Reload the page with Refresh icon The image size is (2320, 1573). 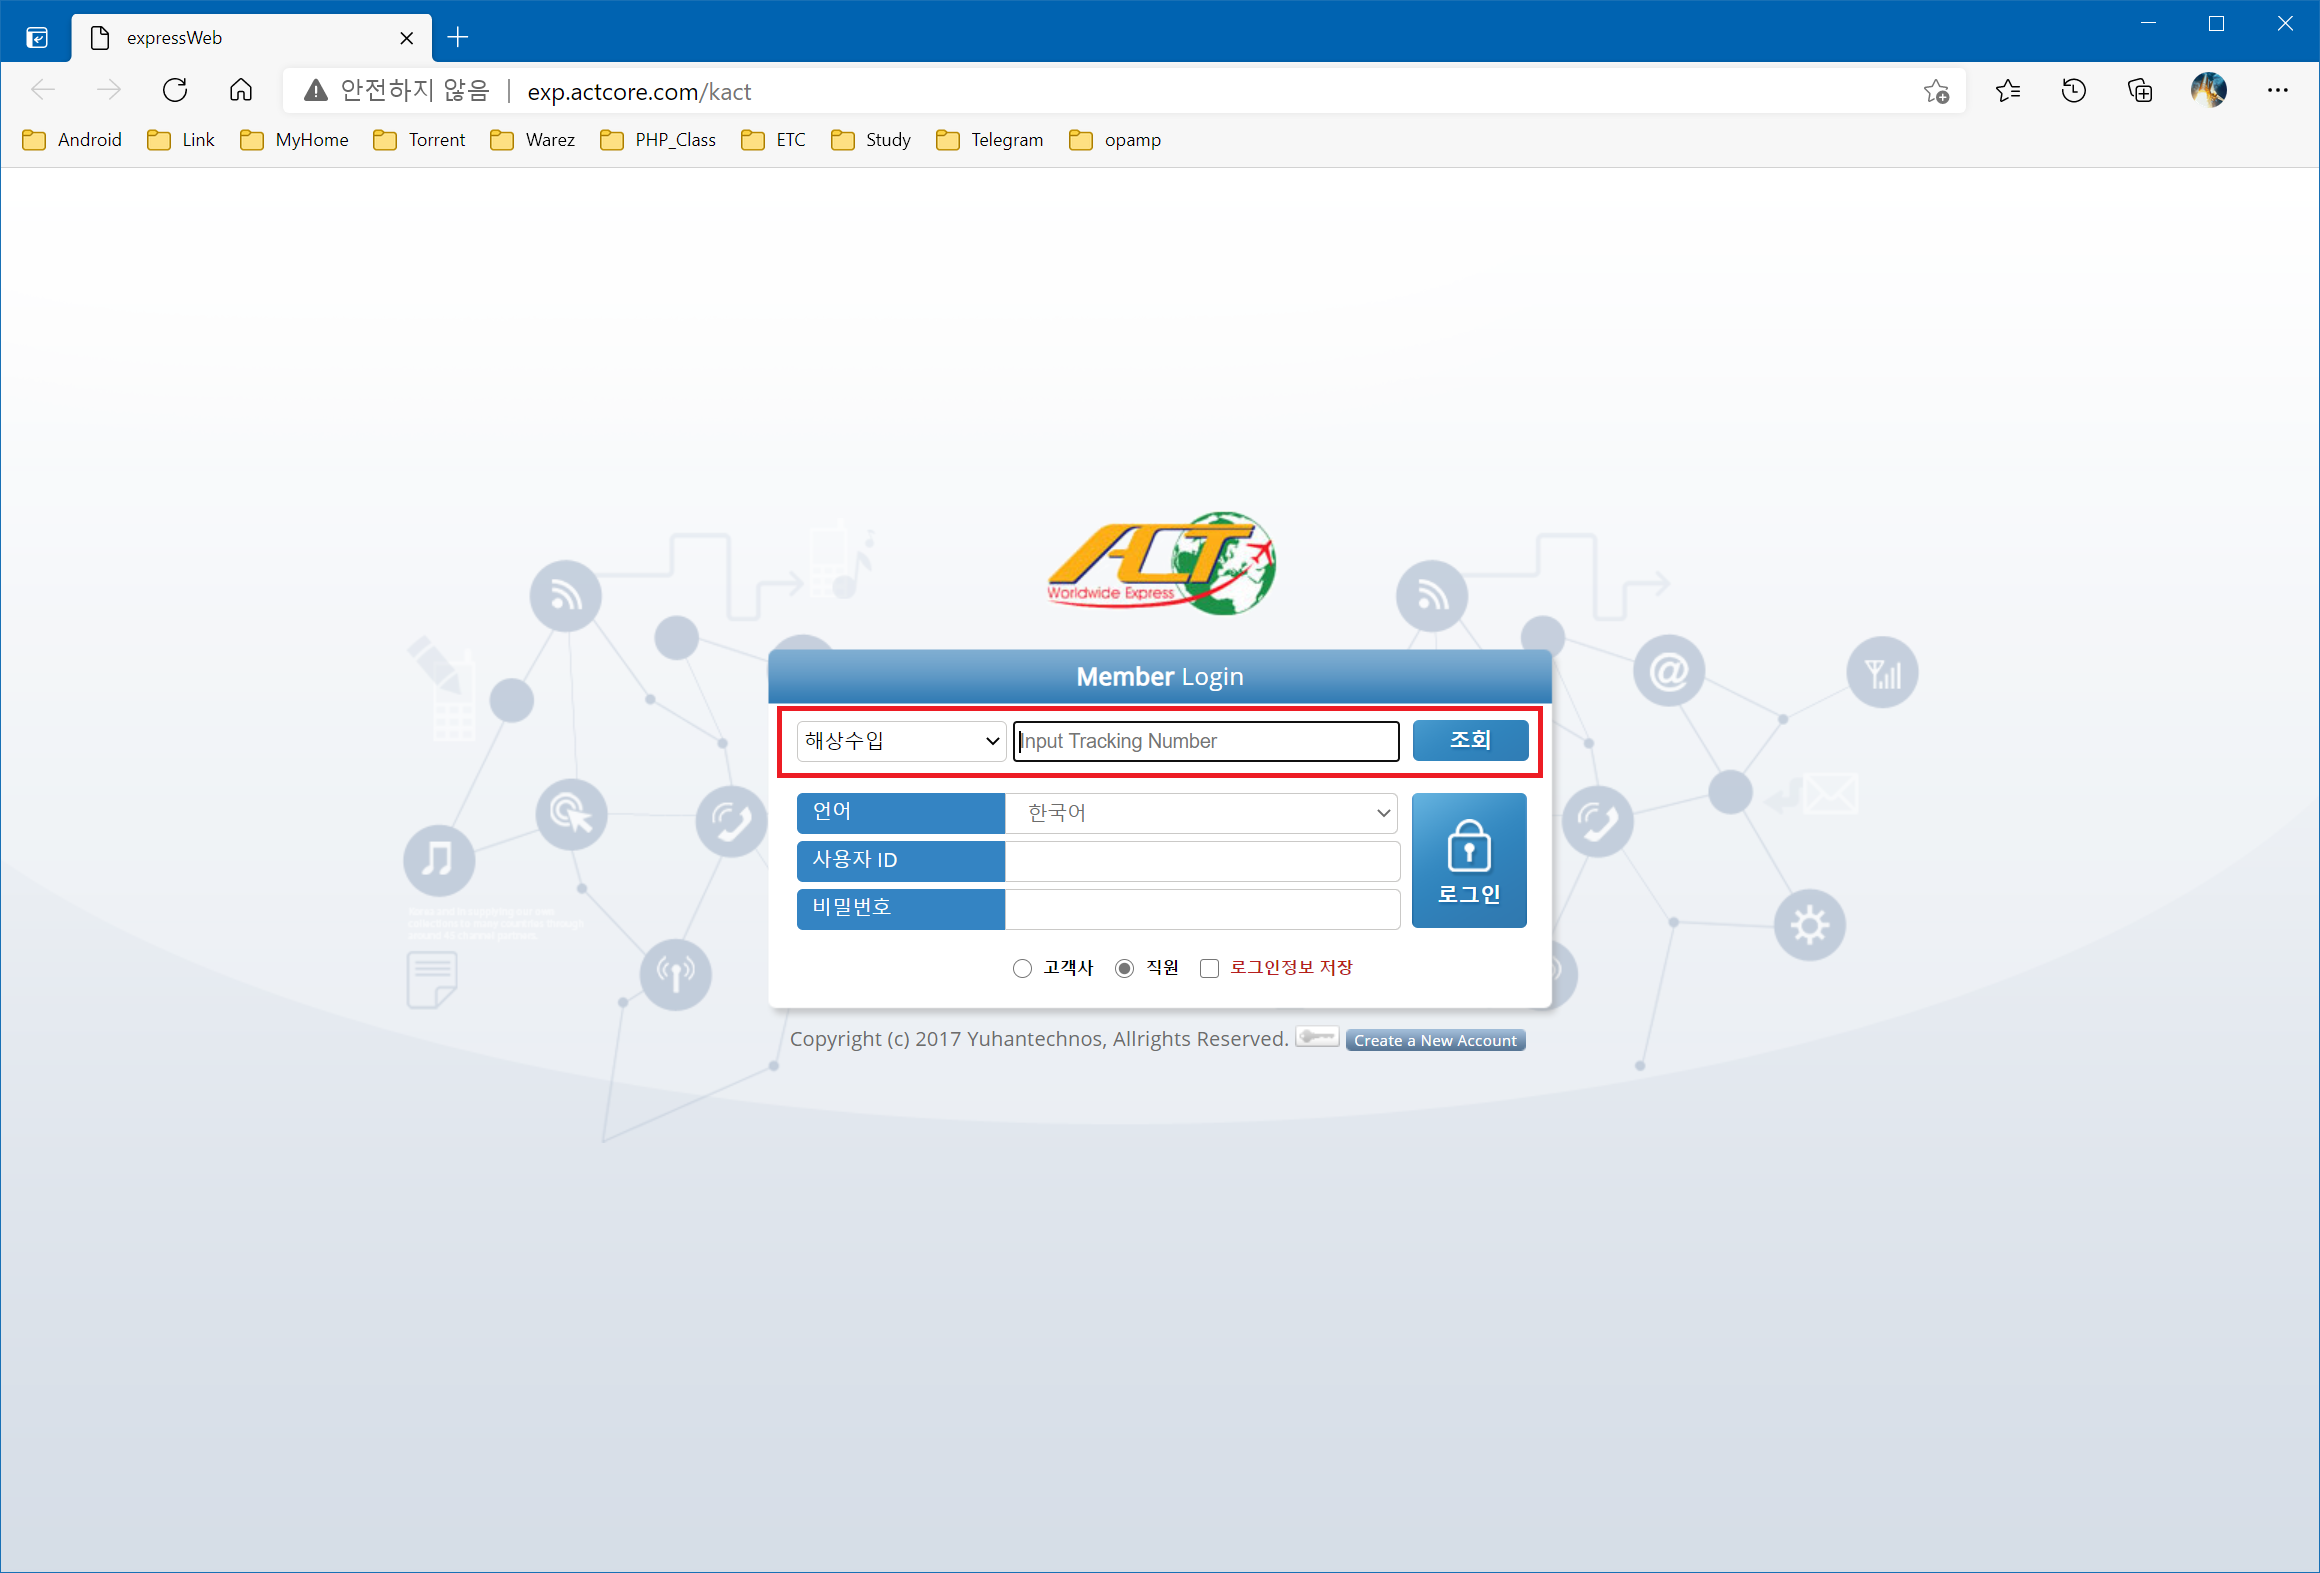(175, 91)
